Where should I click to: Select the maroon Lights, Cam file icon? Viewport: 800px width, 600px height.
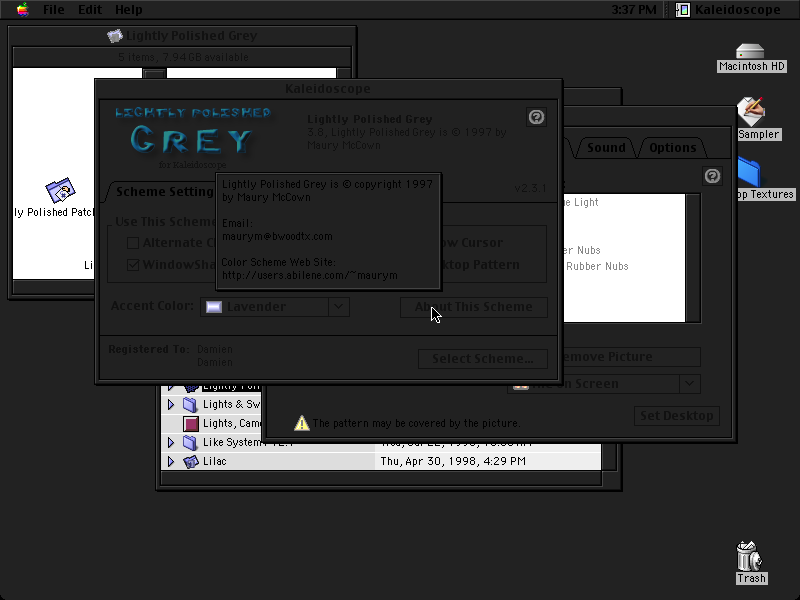tap(191, 423)
